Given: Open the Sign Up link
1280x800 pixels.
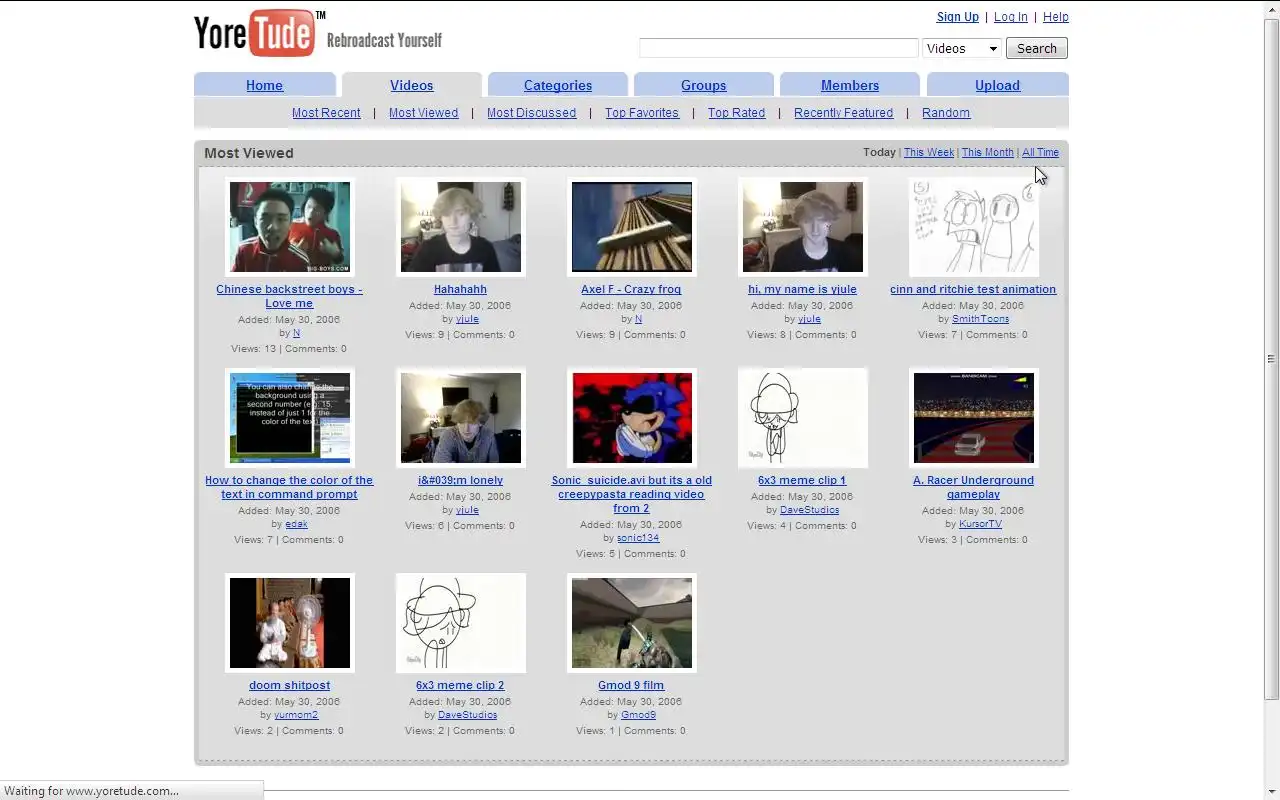Looking at the screenshot, I should pyautogui.click(x=958, y=17).
